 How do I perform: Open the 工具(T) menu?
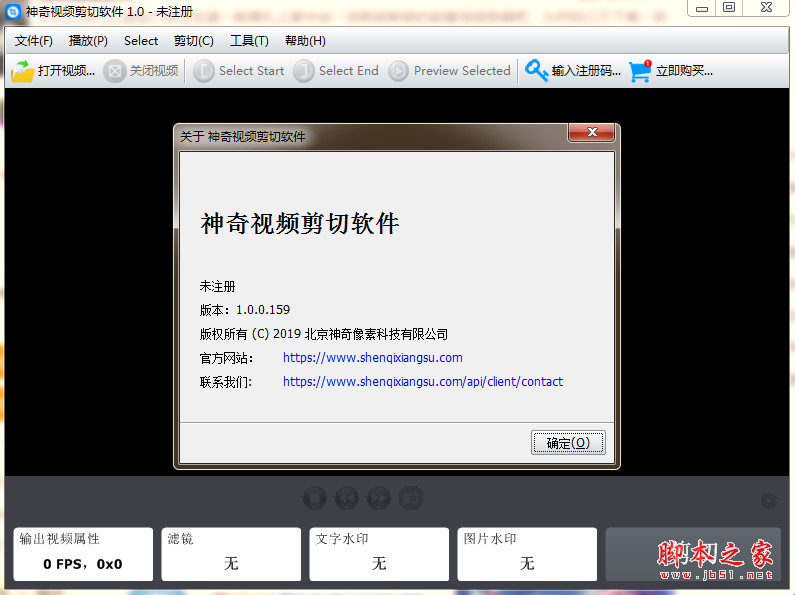[249, 41]
